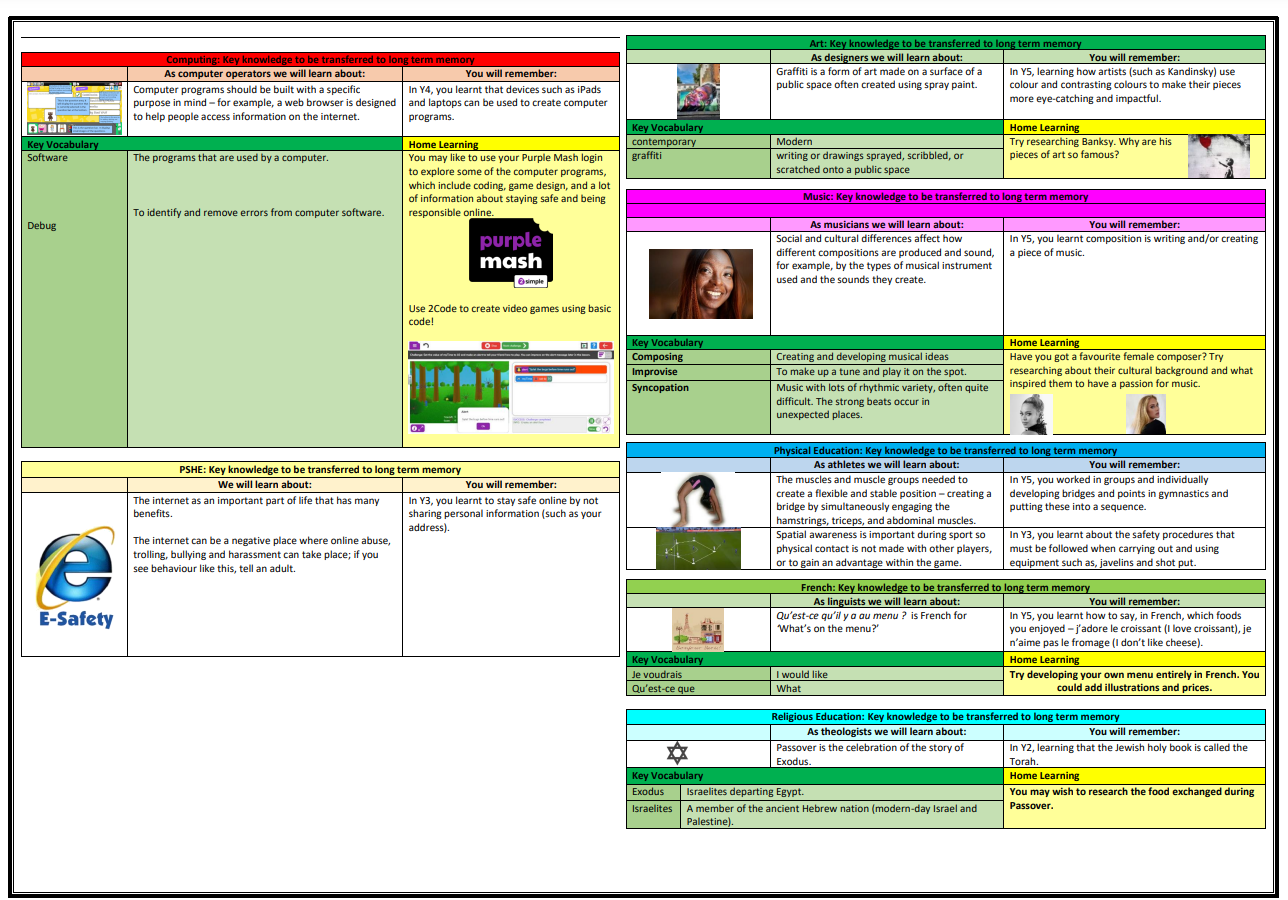The height and width of the screenshot is (900, 1288).
Task: Click the 'Syncopation' vocabulary term
Action: point(660,388)
